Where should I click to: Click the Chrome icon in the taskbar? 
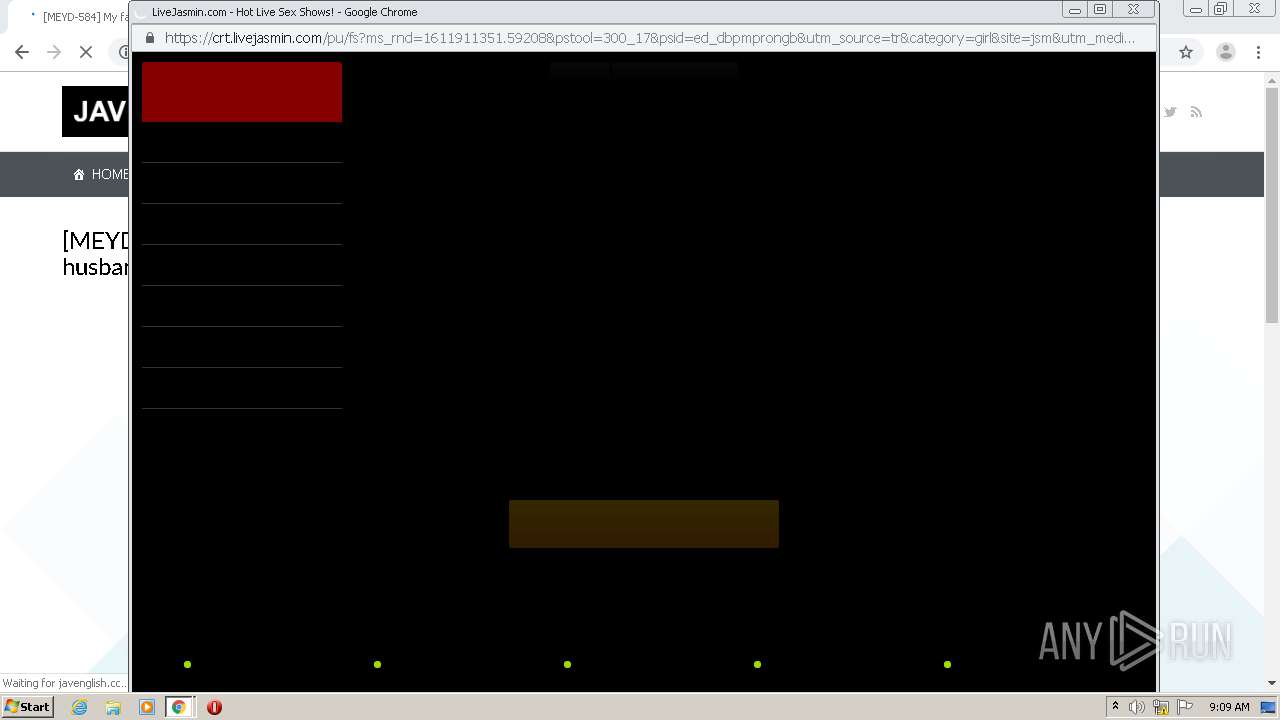click(179, 707)
